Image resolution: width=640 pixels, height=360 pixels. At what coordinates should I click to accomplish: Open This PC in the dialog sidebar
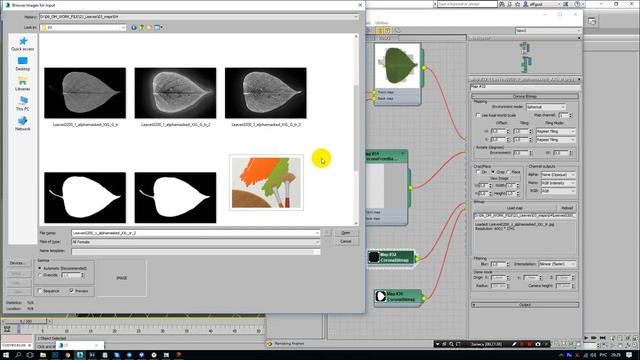coord(23,104)
